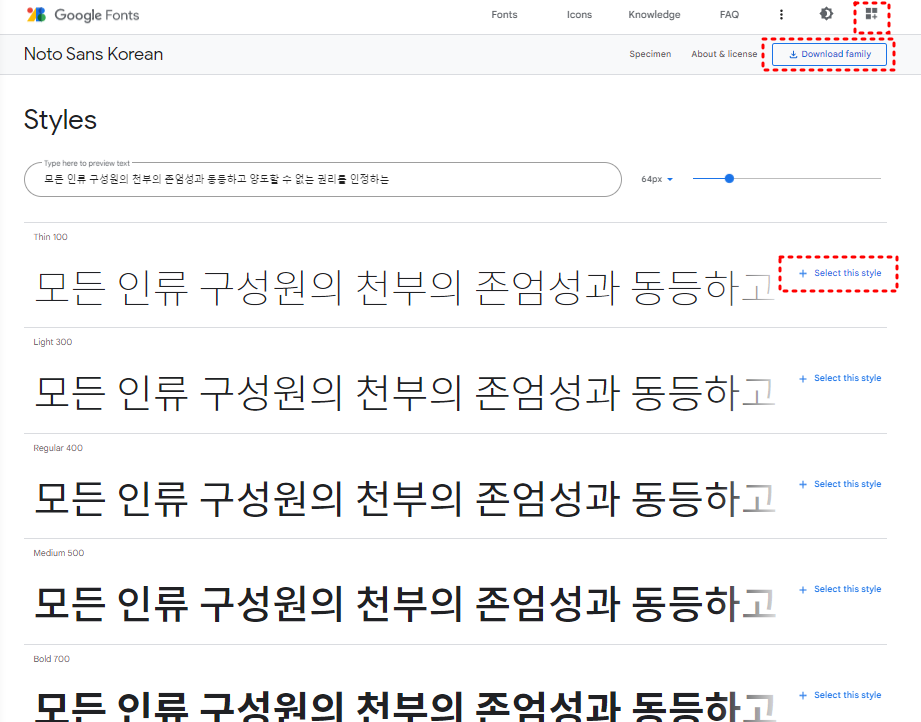
Task: Click the preview text input field
Action: tap(322, 179)
